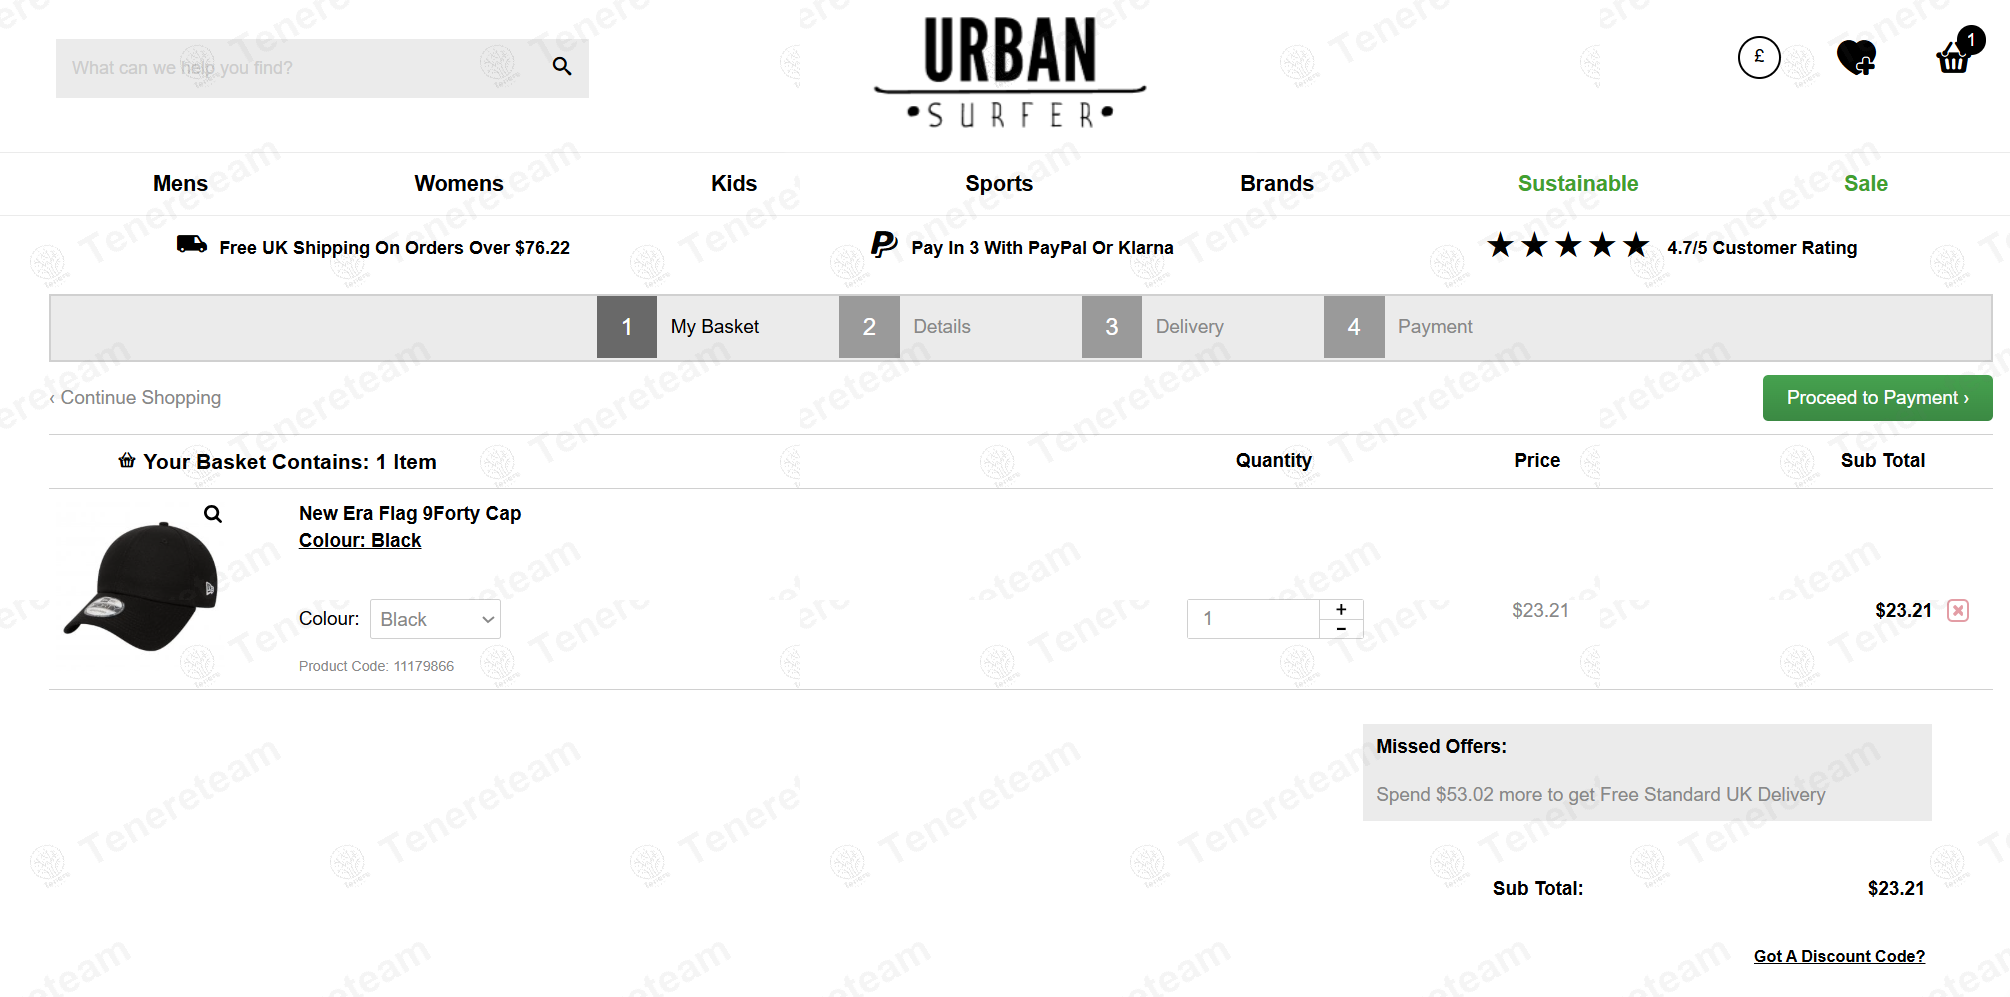The height and width of the screenshot is (997, 2010).
Task: Click Free UK Shipping offer text
Action: tap(394, 248)
